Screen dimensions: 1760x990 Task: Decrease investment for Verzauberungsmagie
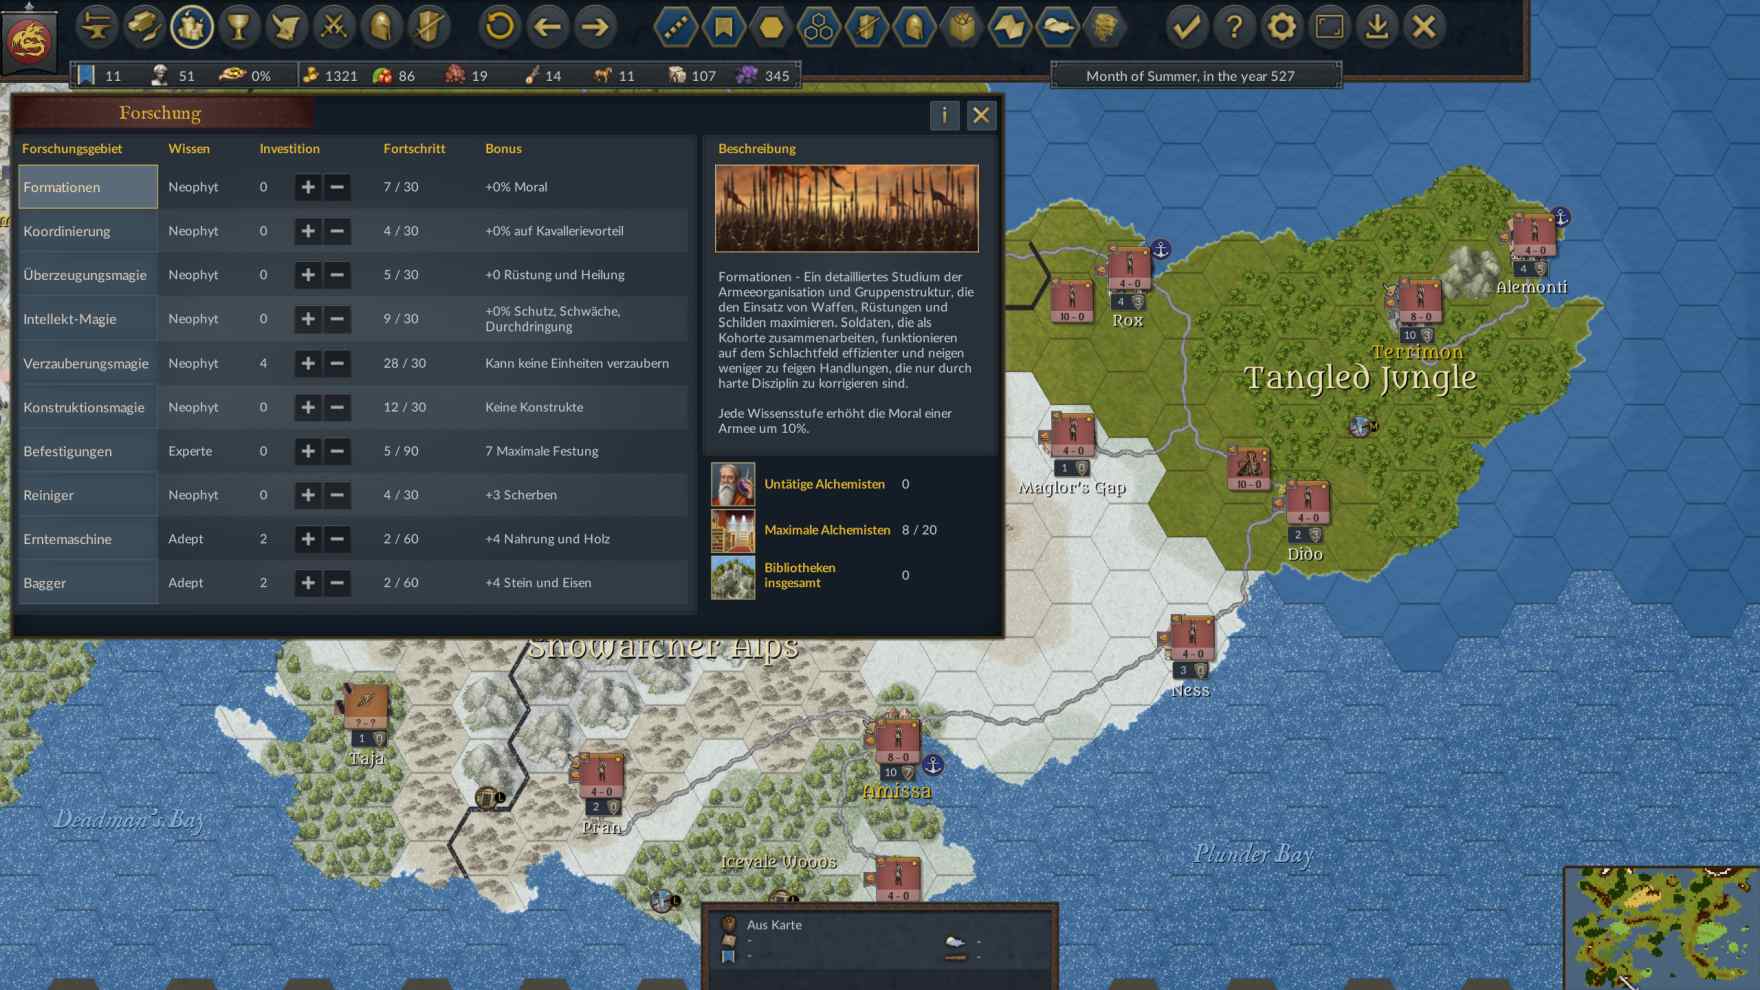(337, 363)
